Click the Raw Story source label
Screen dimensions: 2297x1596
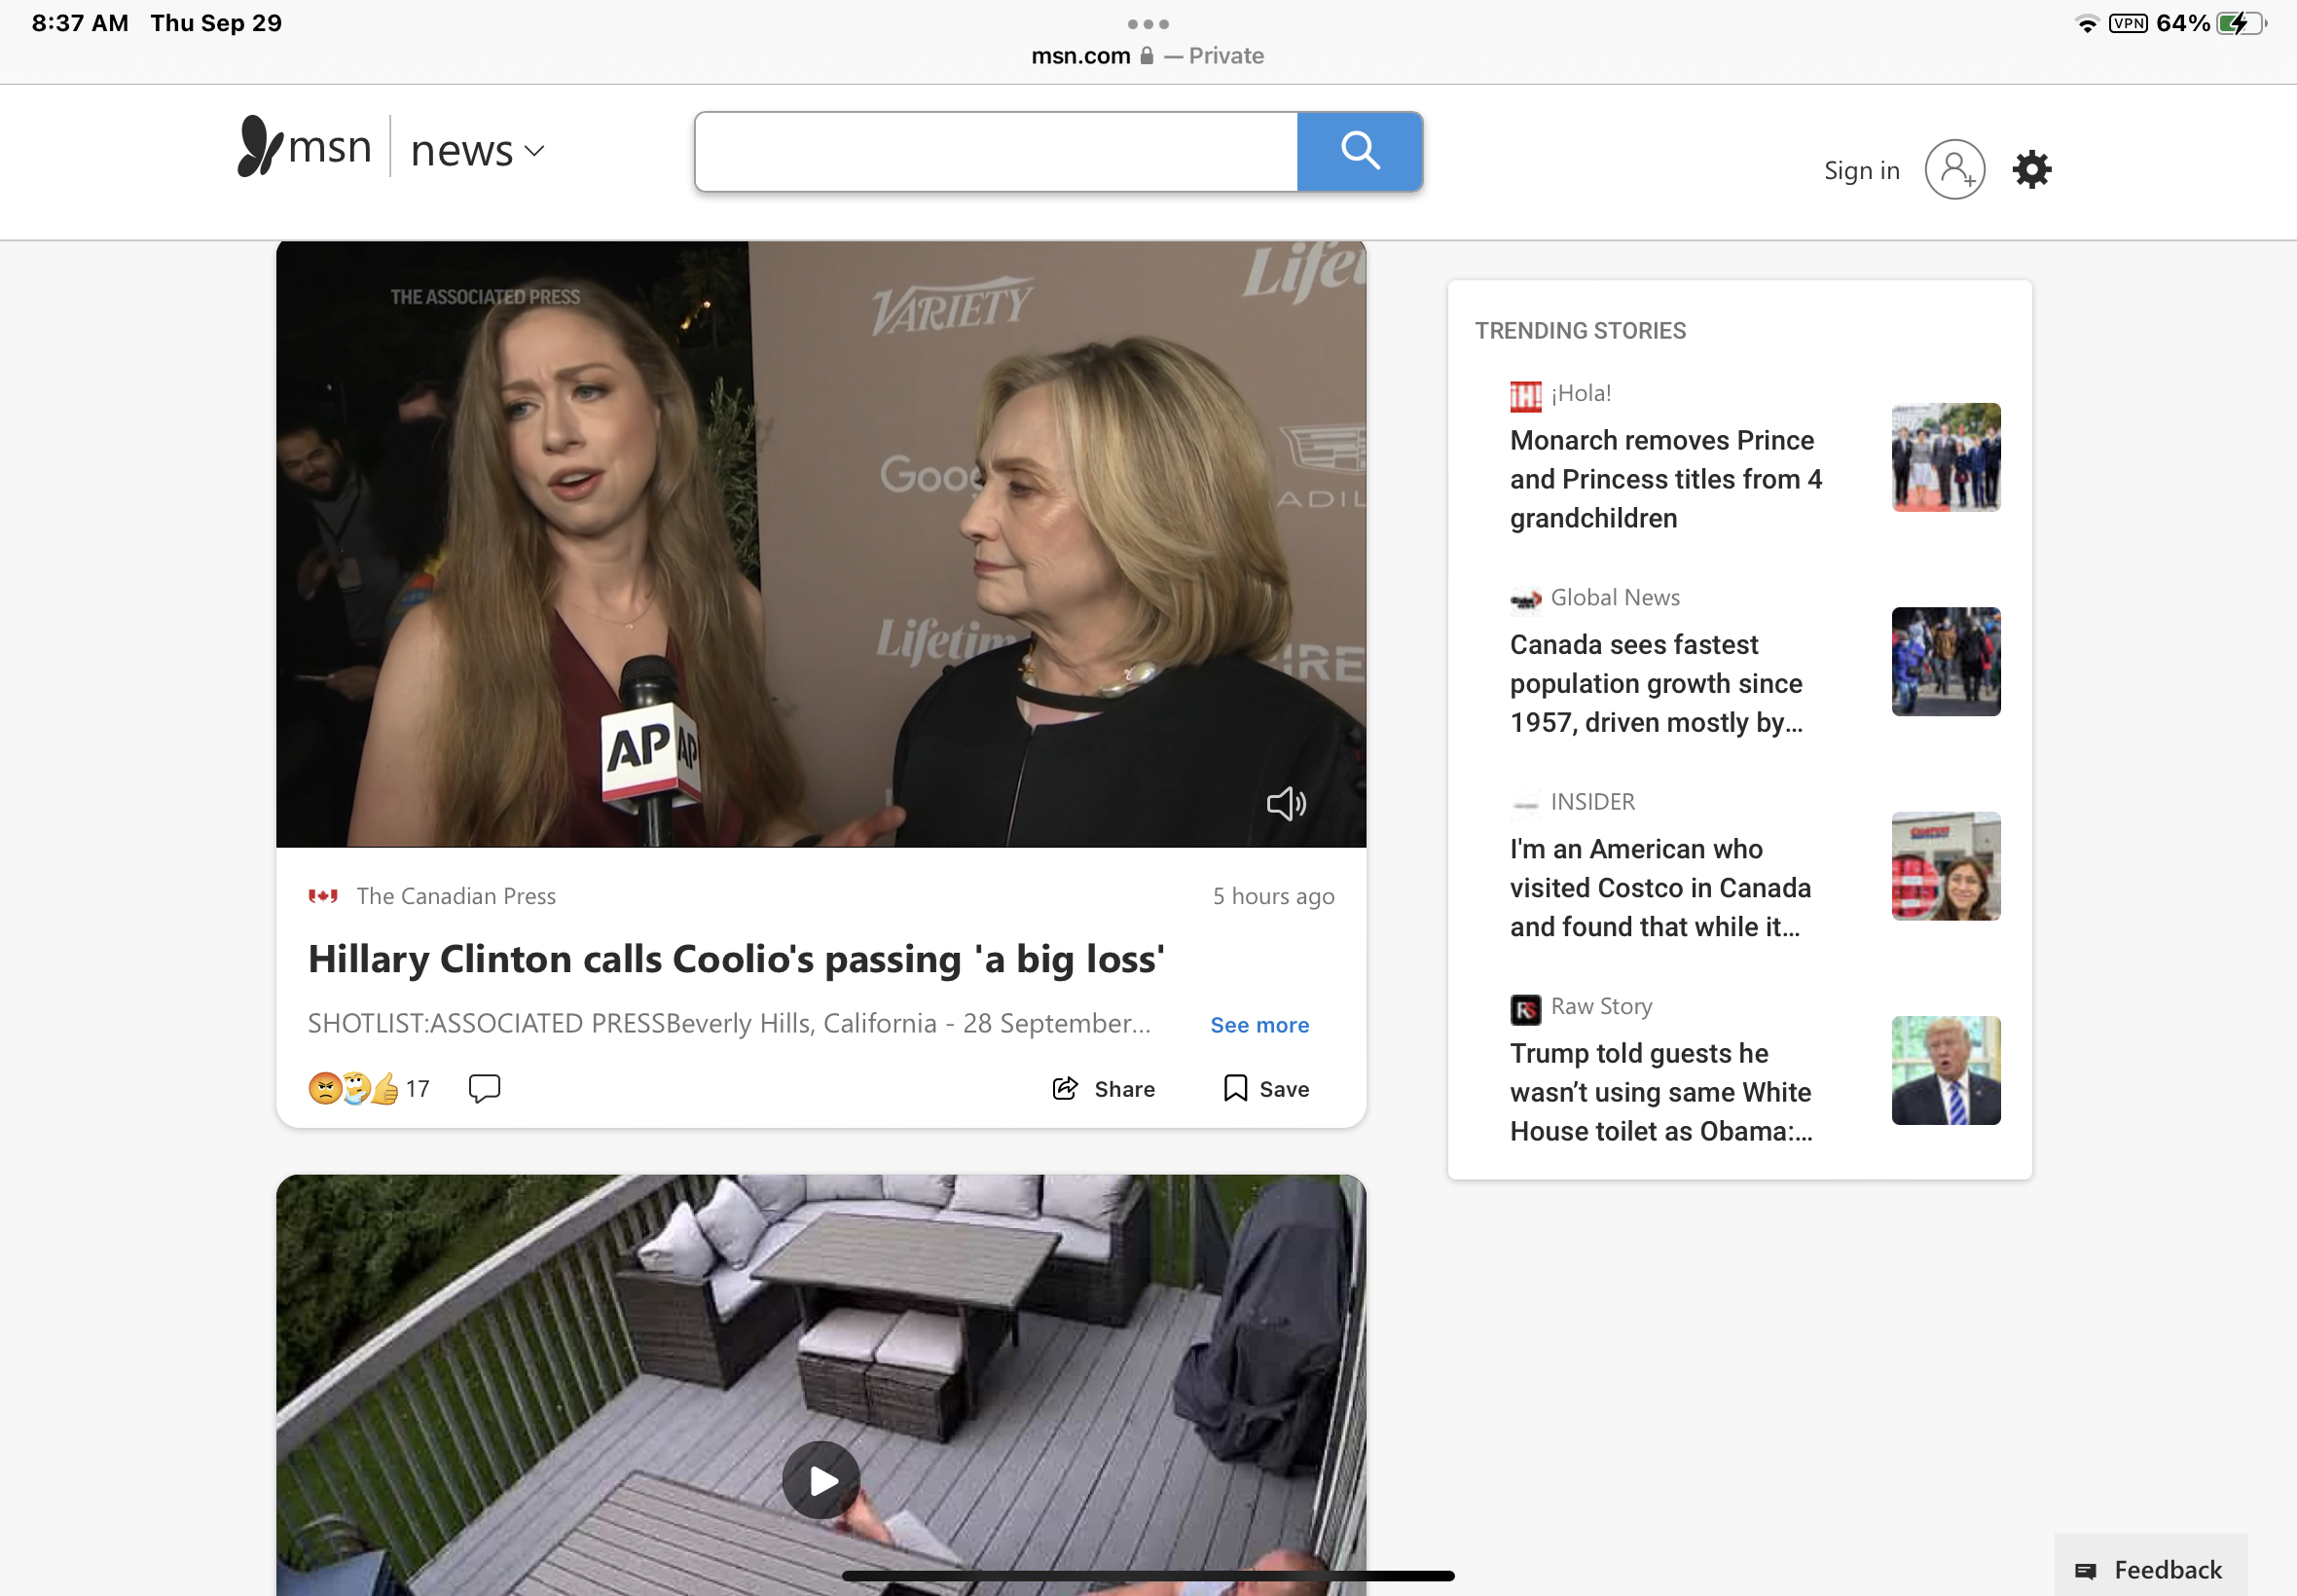(1601, 1007)
